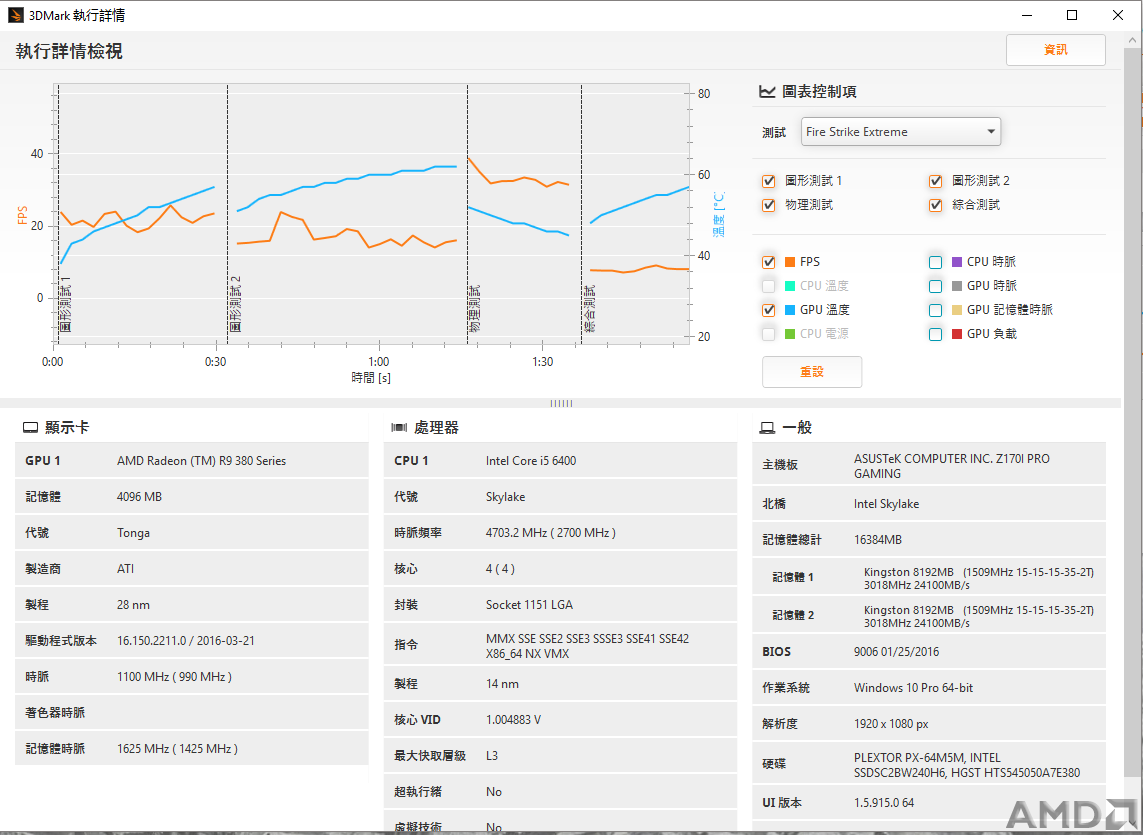Click the Tonga codename value

click(x=133, y=533)
